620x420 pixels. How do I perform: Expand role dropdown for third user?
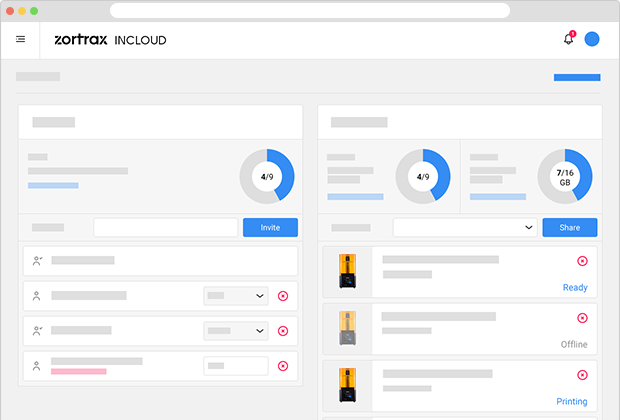[x=236, y=331]
